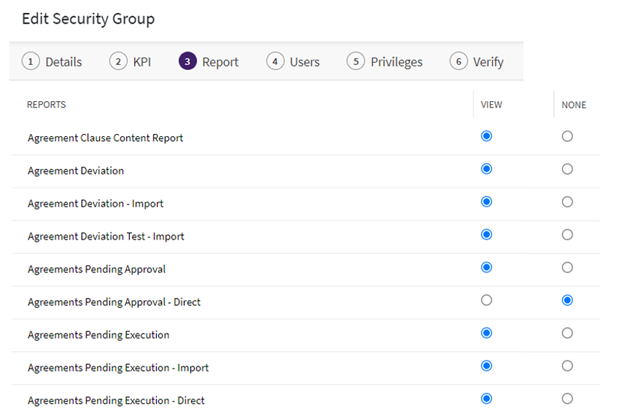The image size is (624, 417).
Task: Set Agreement Deviation Test - Import to None
Action: [567, 235]
